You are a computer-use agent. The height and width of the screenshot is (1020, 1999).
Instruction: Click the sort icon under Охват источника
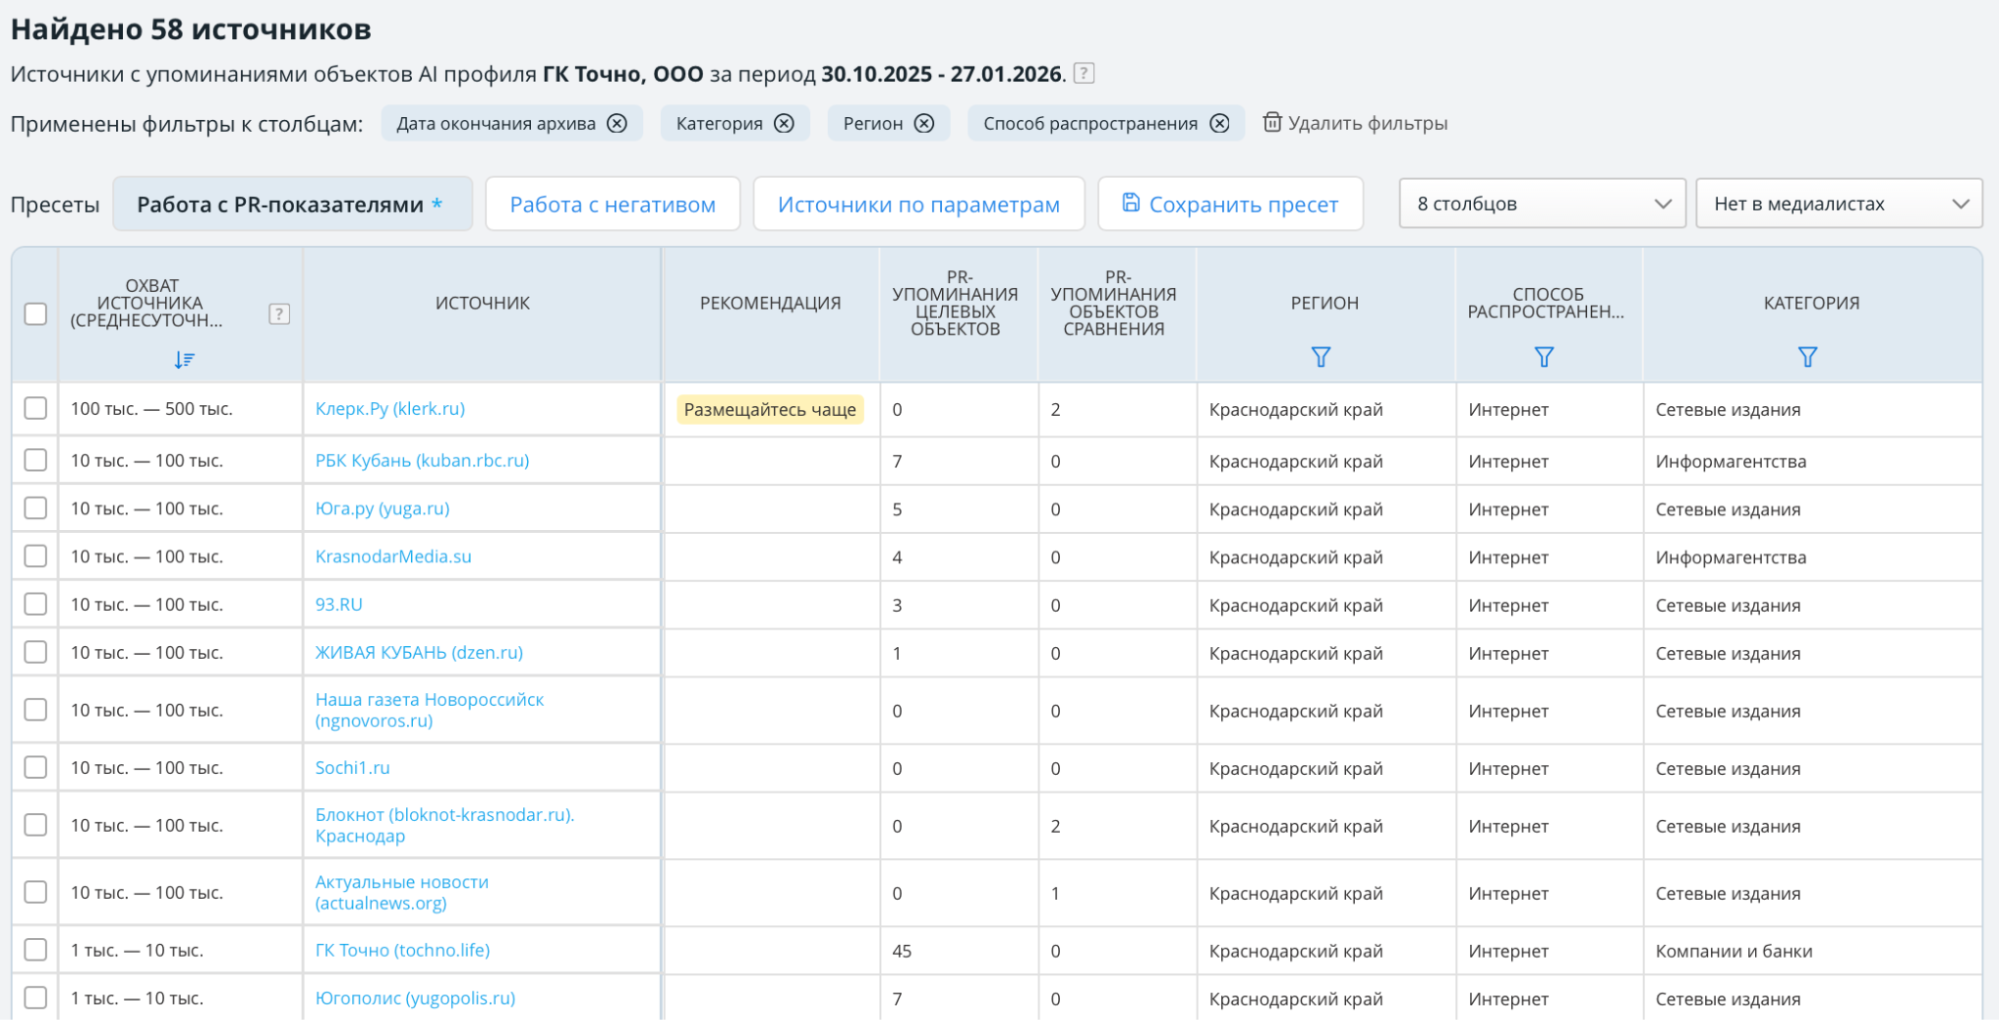[x=184, y=359]
